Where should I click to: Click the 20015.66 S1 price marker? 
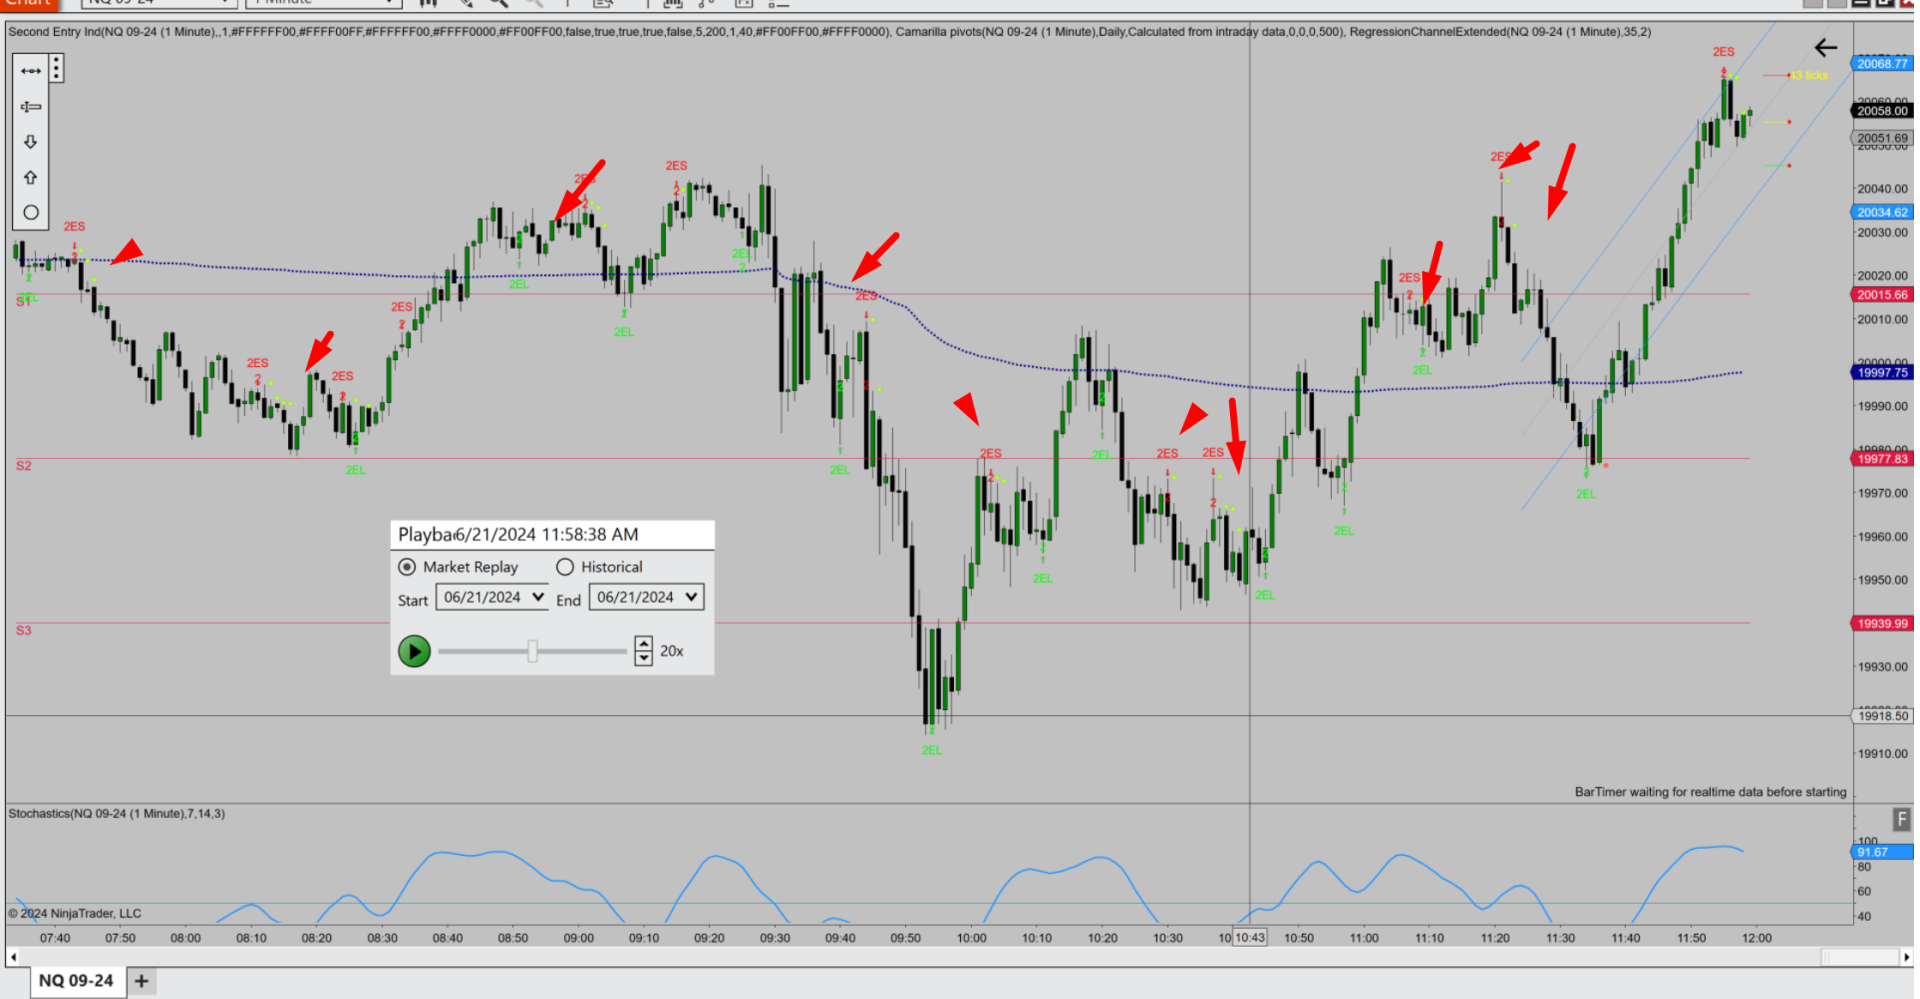(x=1882, y=295)
